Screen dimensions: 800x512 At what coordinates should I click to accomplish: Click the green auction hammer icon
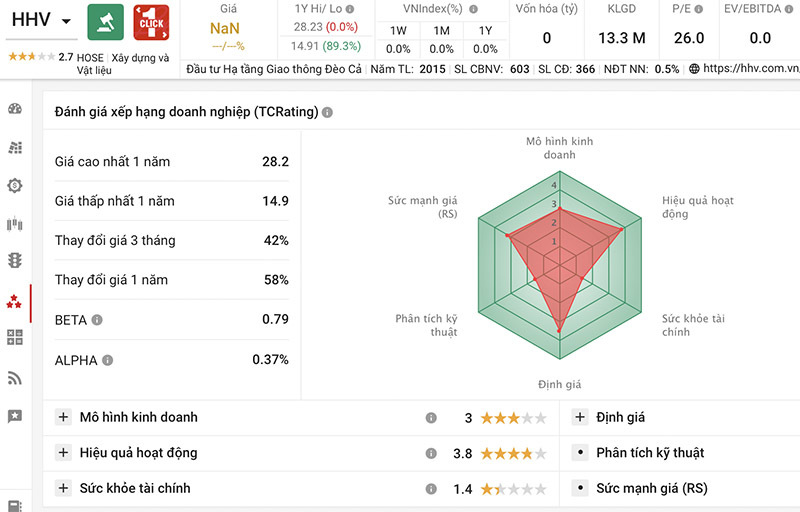(x=105, y=22)
